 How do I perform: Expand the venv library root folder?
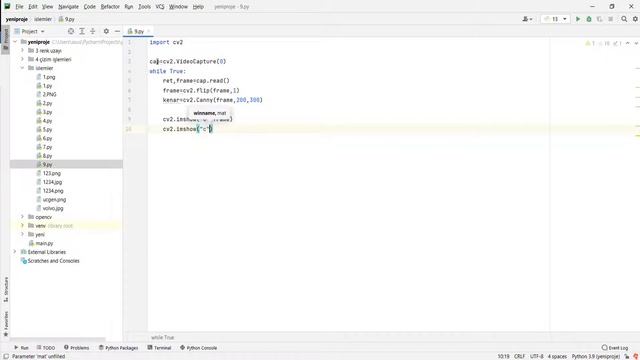click(22, 225)
